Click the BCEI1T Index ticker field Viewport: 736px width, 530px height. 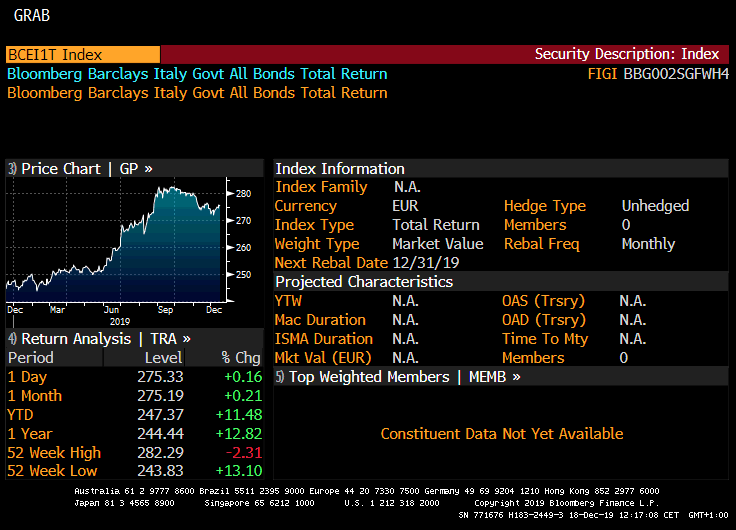point(83,54)
